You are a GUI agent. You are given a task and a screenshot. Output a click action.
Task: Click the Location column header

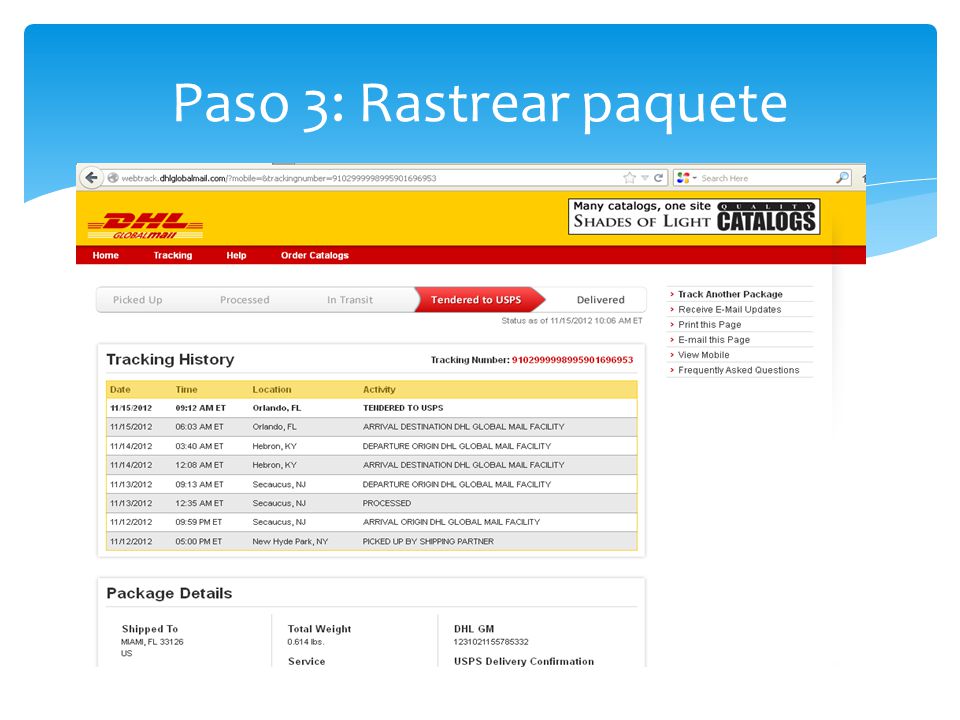[x=272, y=389]
